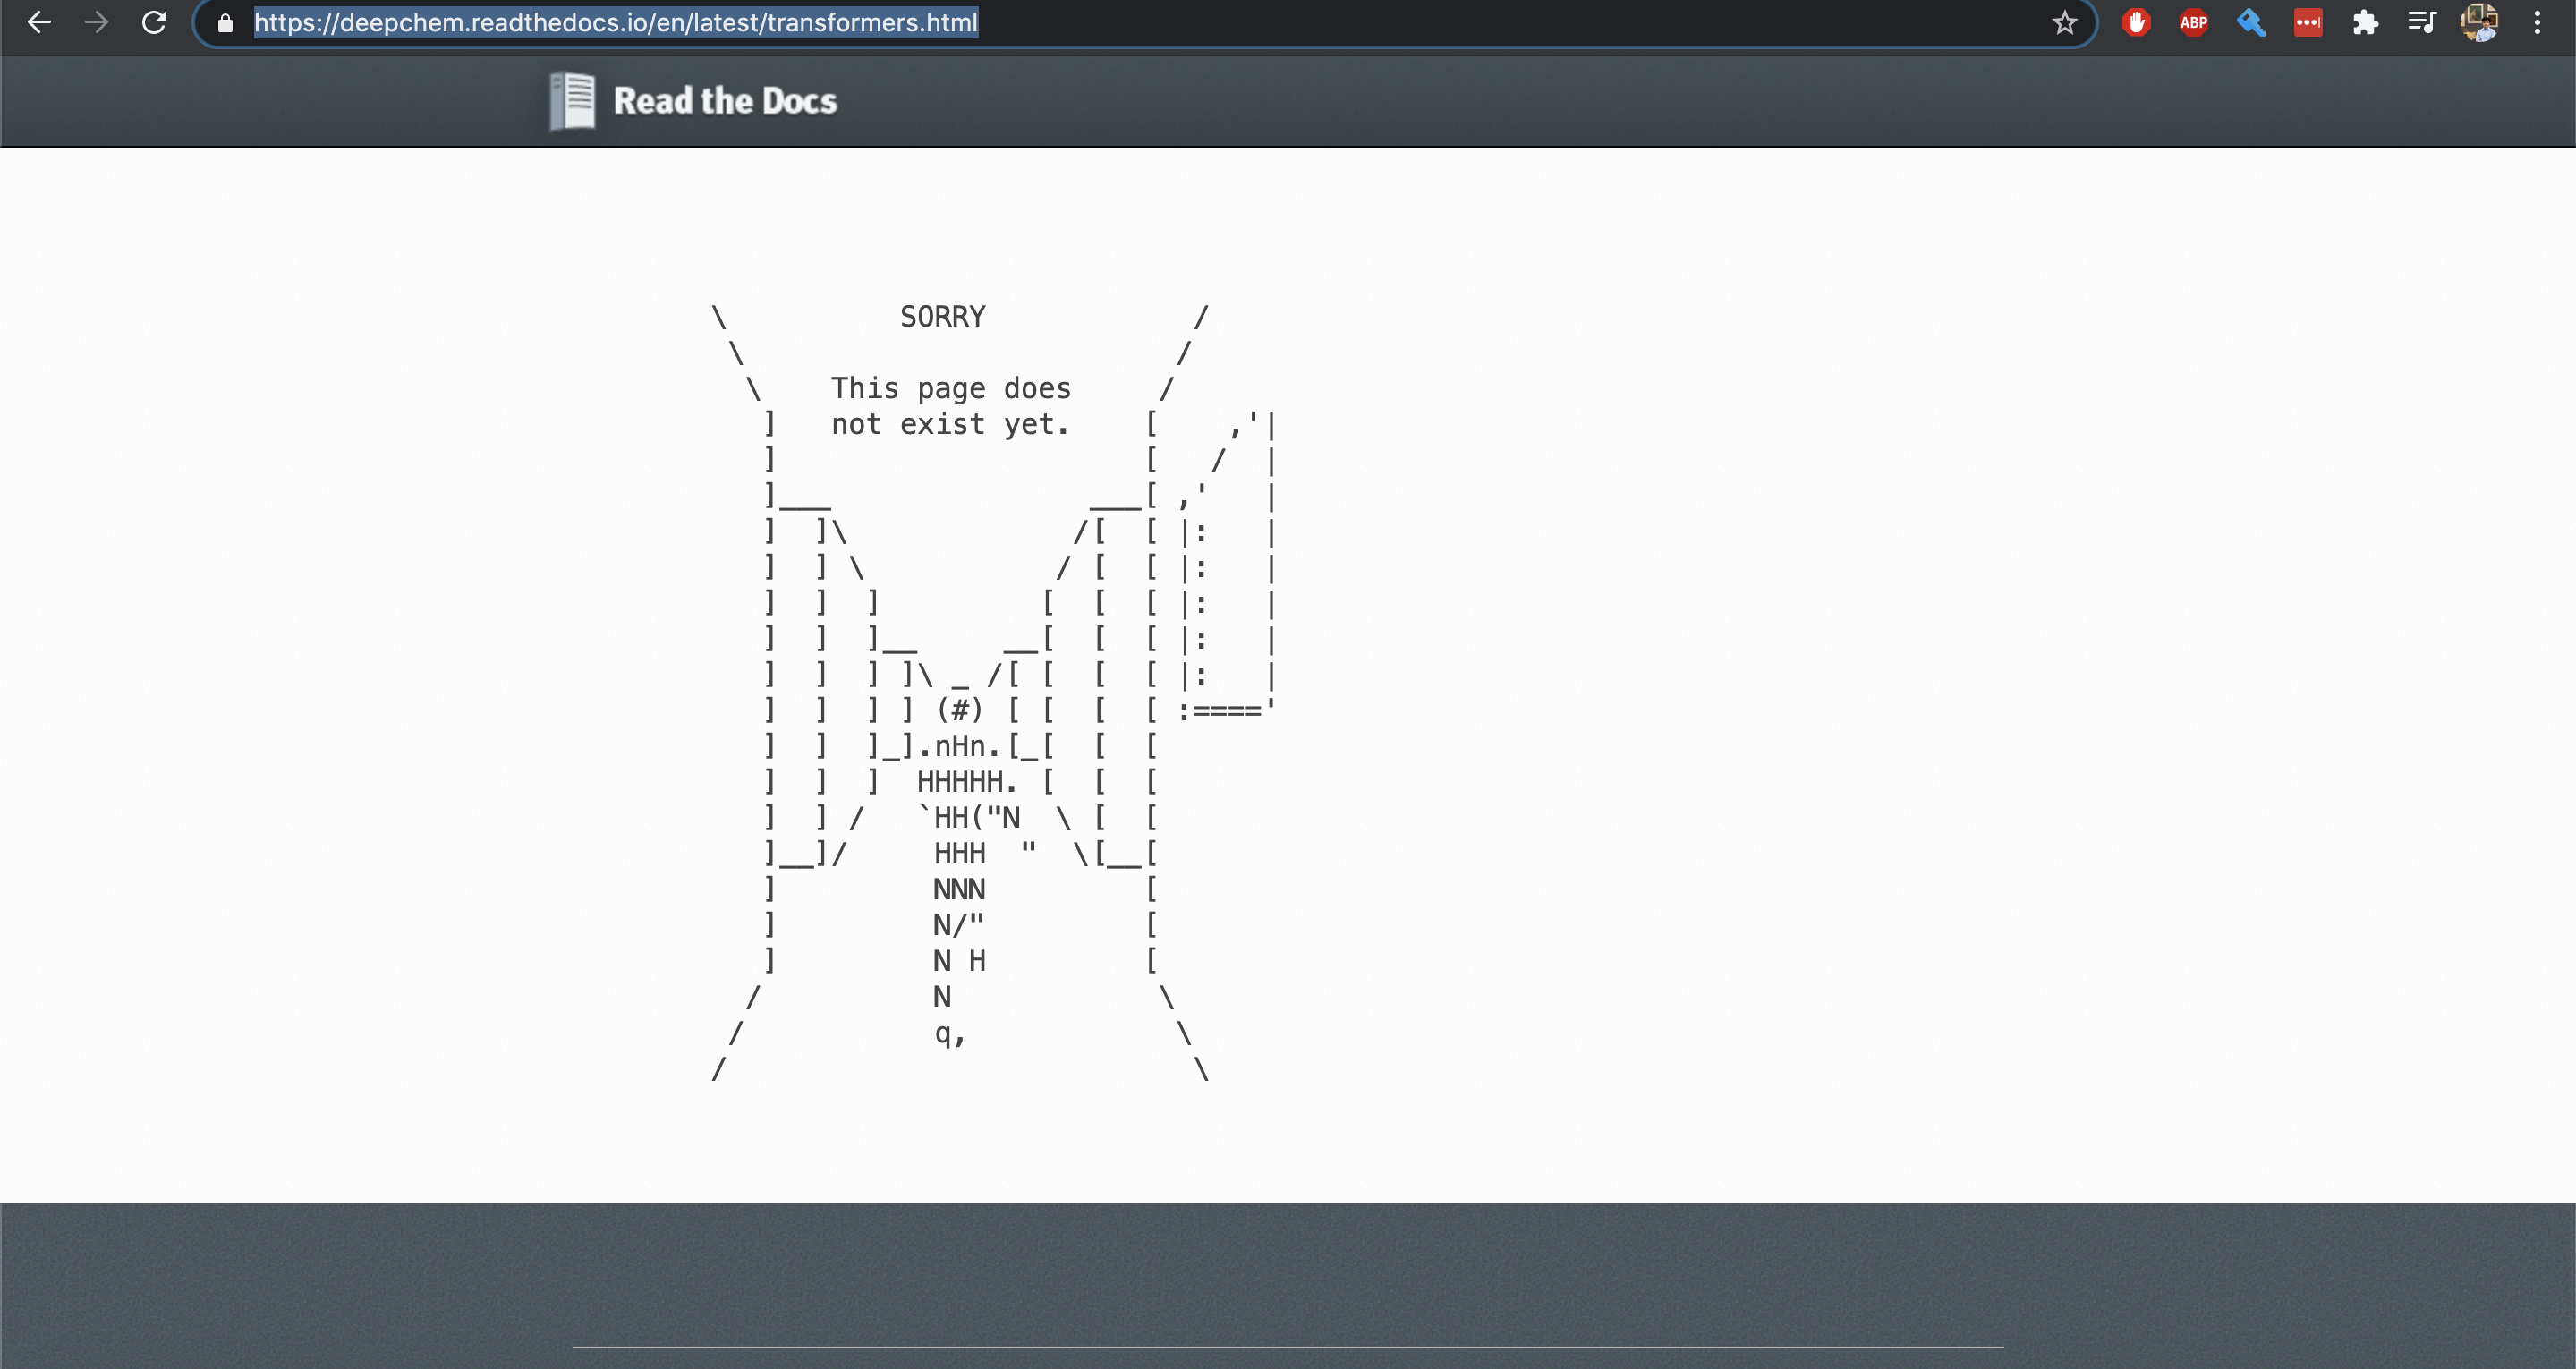Click the extensions puzzle-piece icon
This screenshot has height=1369, width=2576.
(2366, 22)
